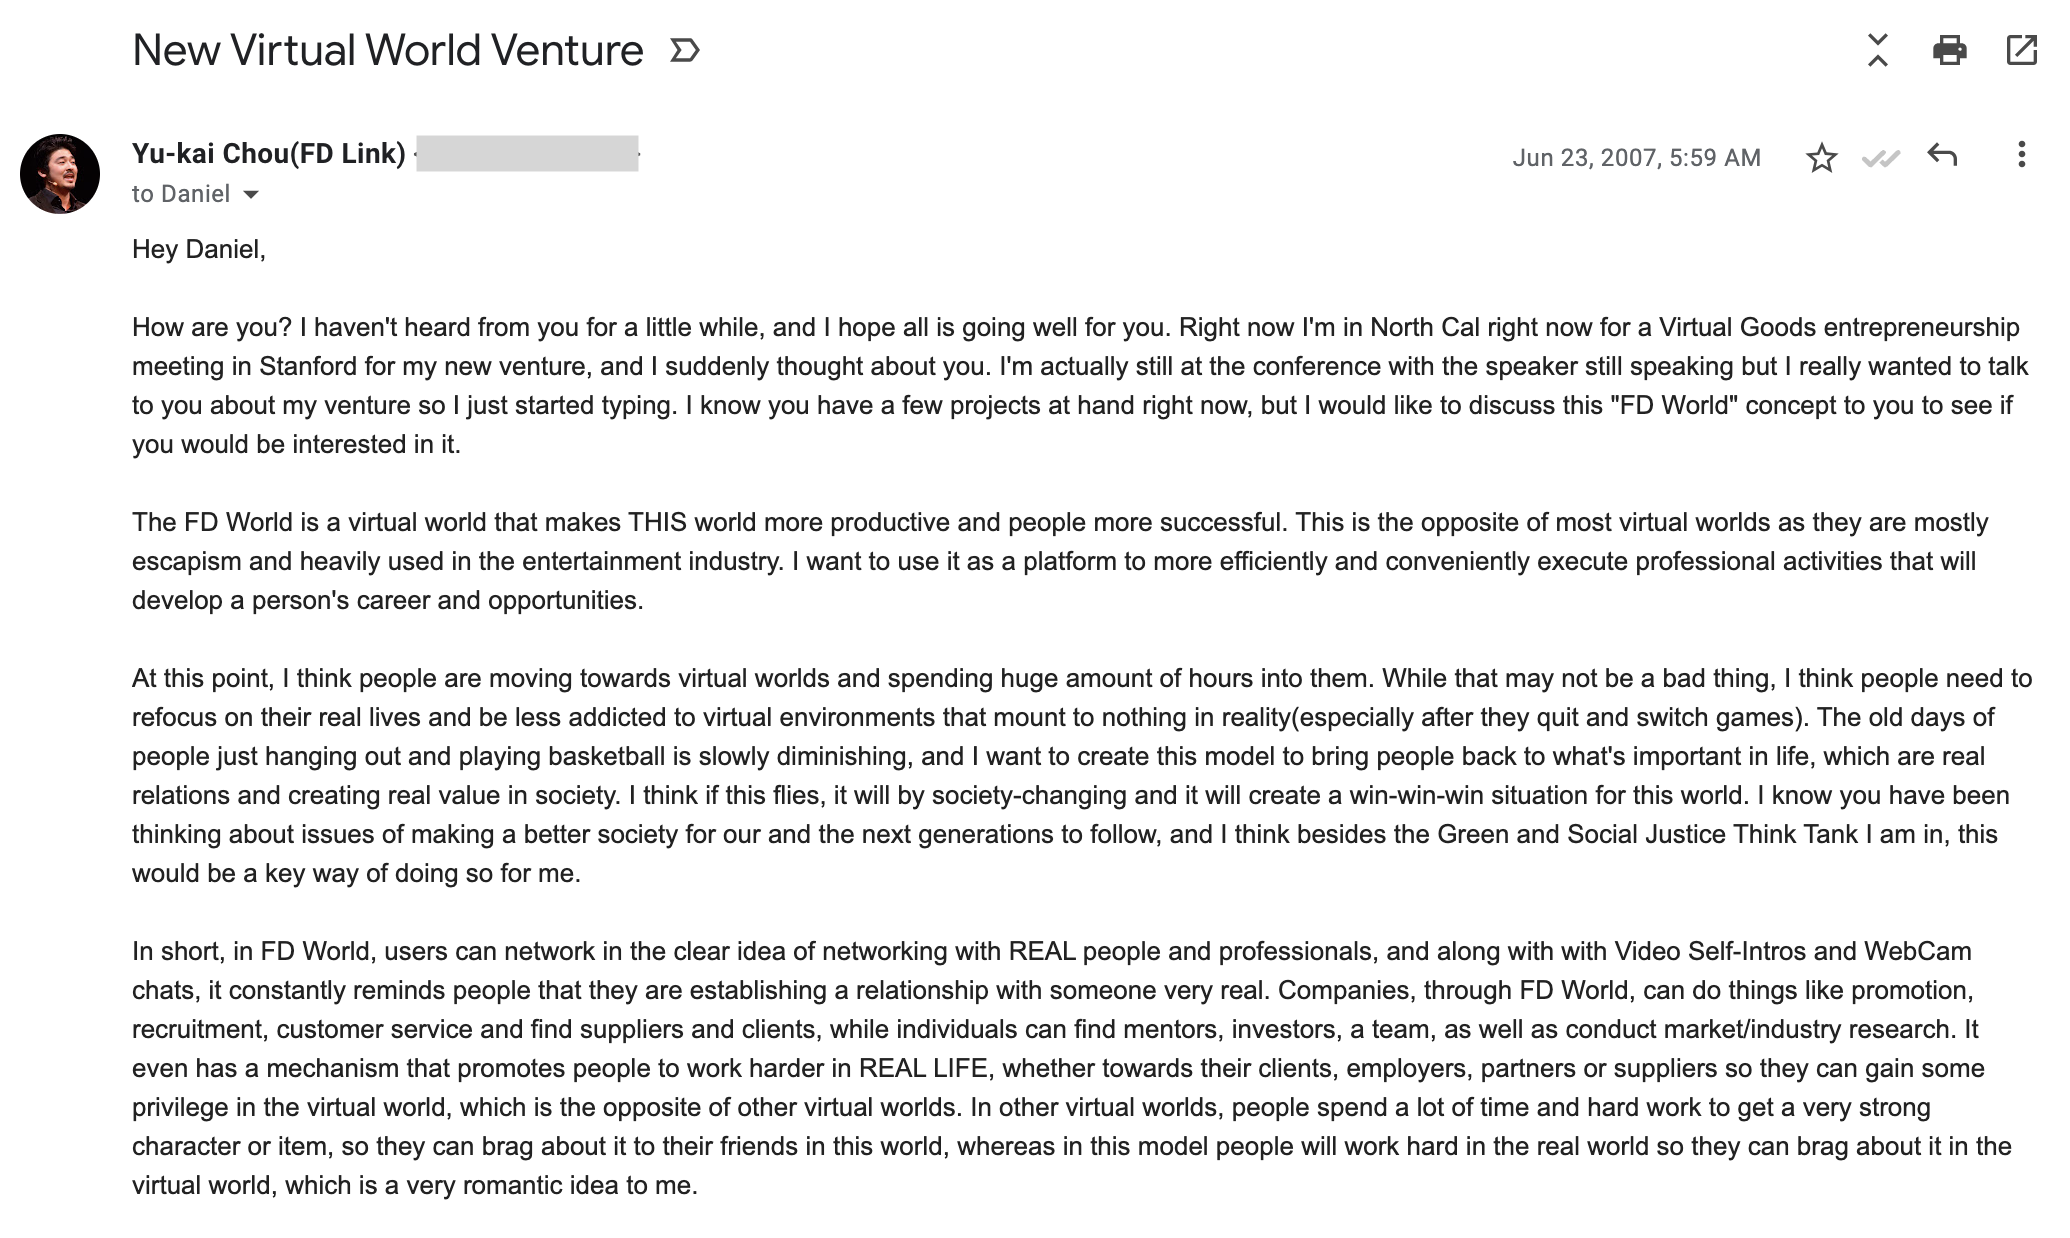Open the email in a new window

2021,50
